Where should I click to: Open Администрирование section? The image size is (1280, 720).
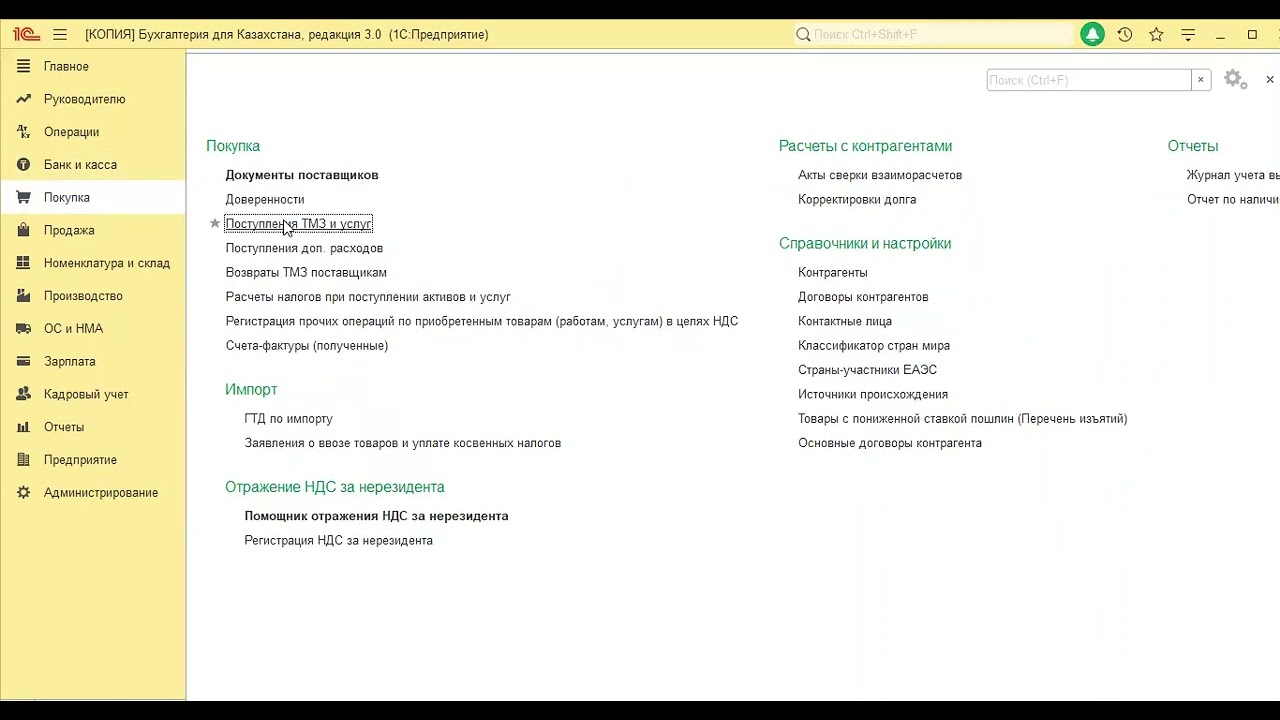coord(101,493)
